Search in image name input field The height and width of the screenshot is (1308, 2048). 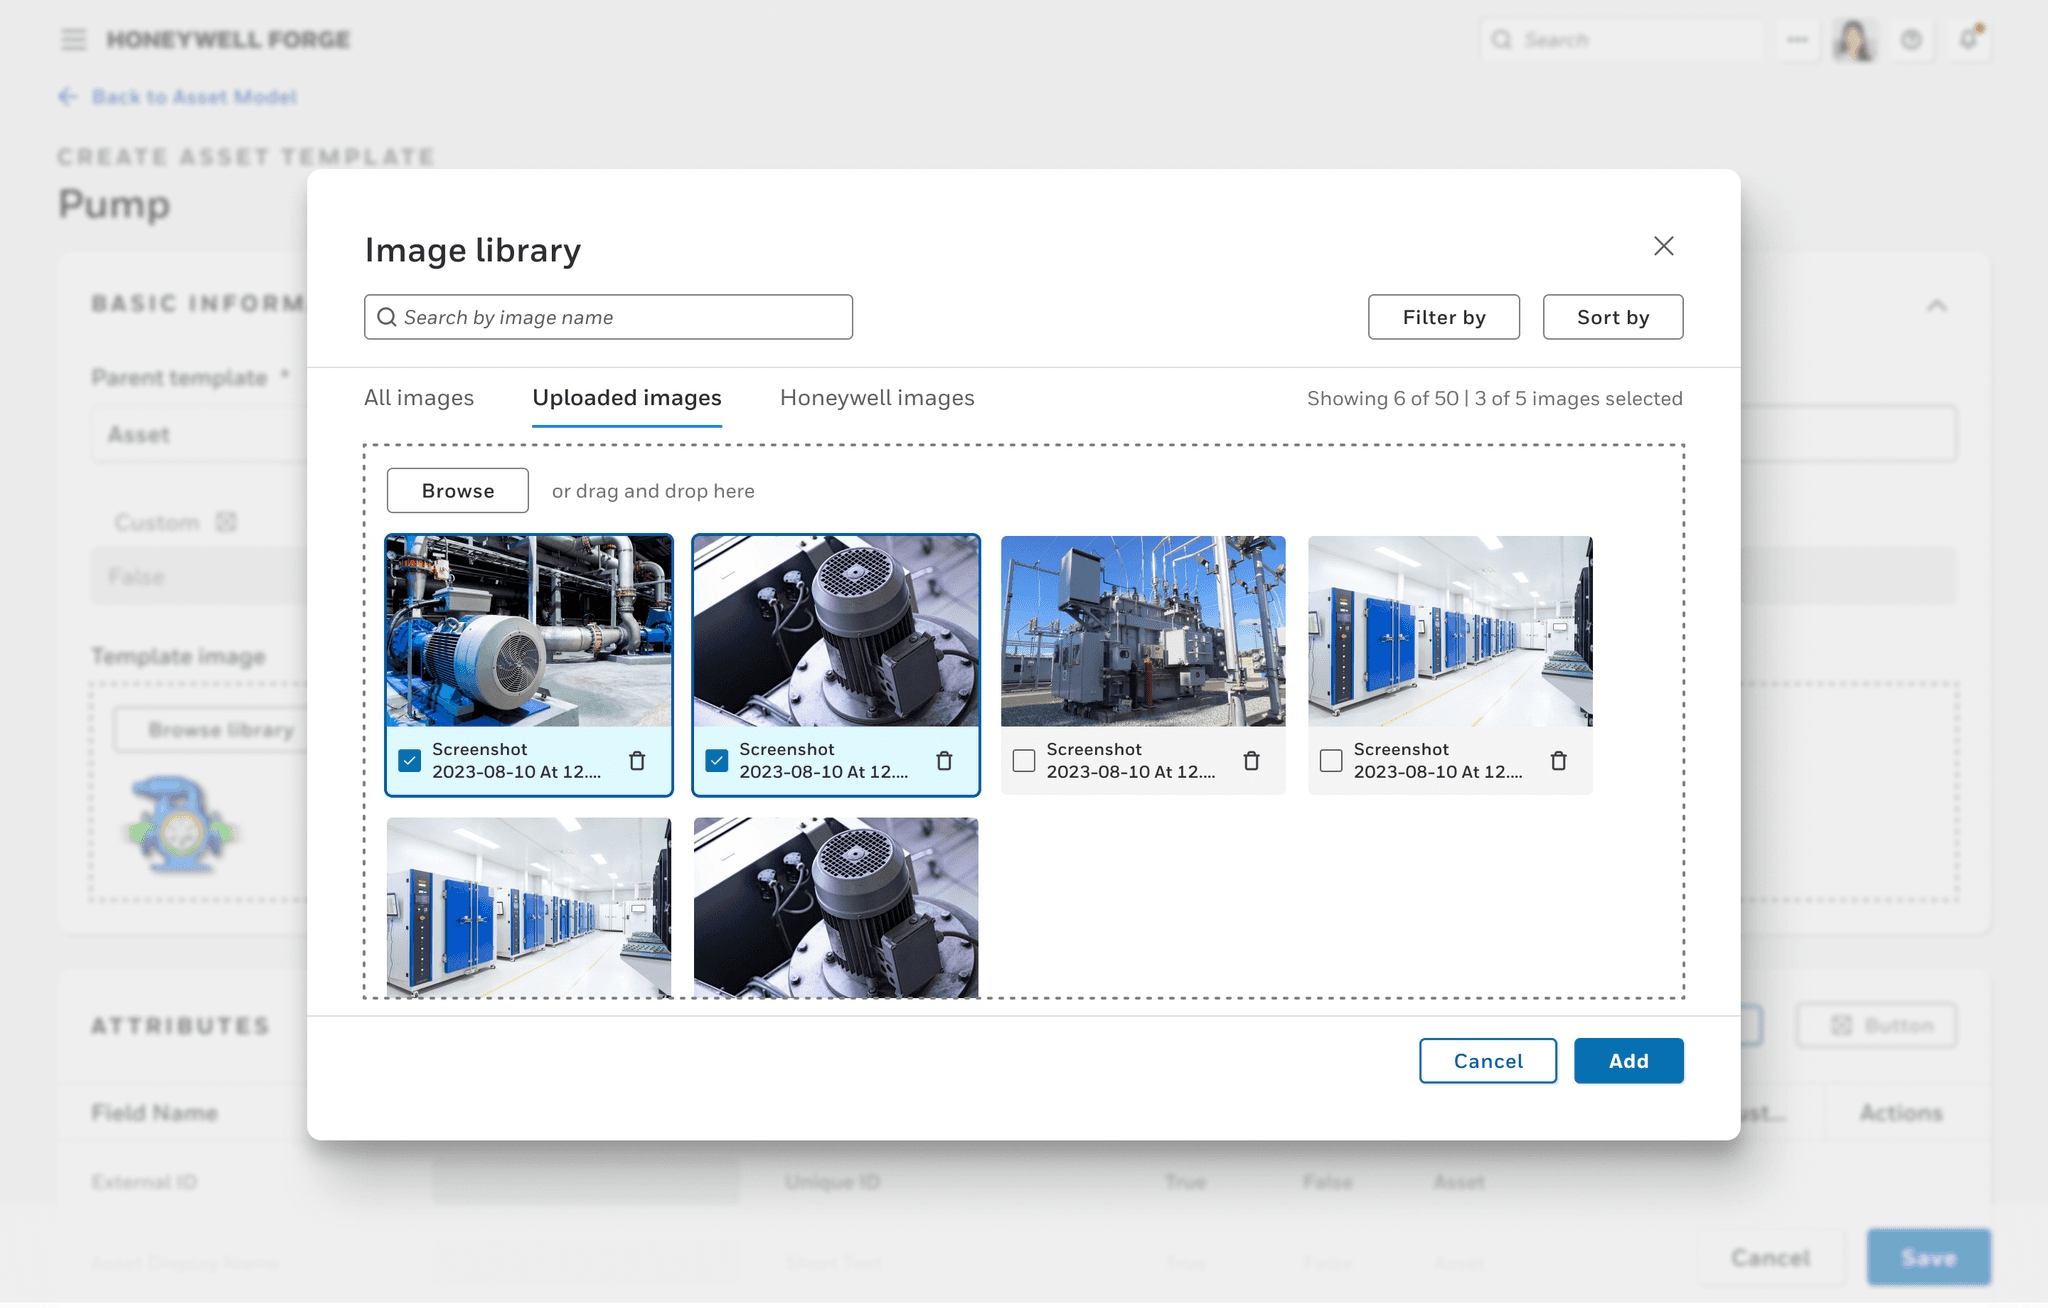click(609, 315)
